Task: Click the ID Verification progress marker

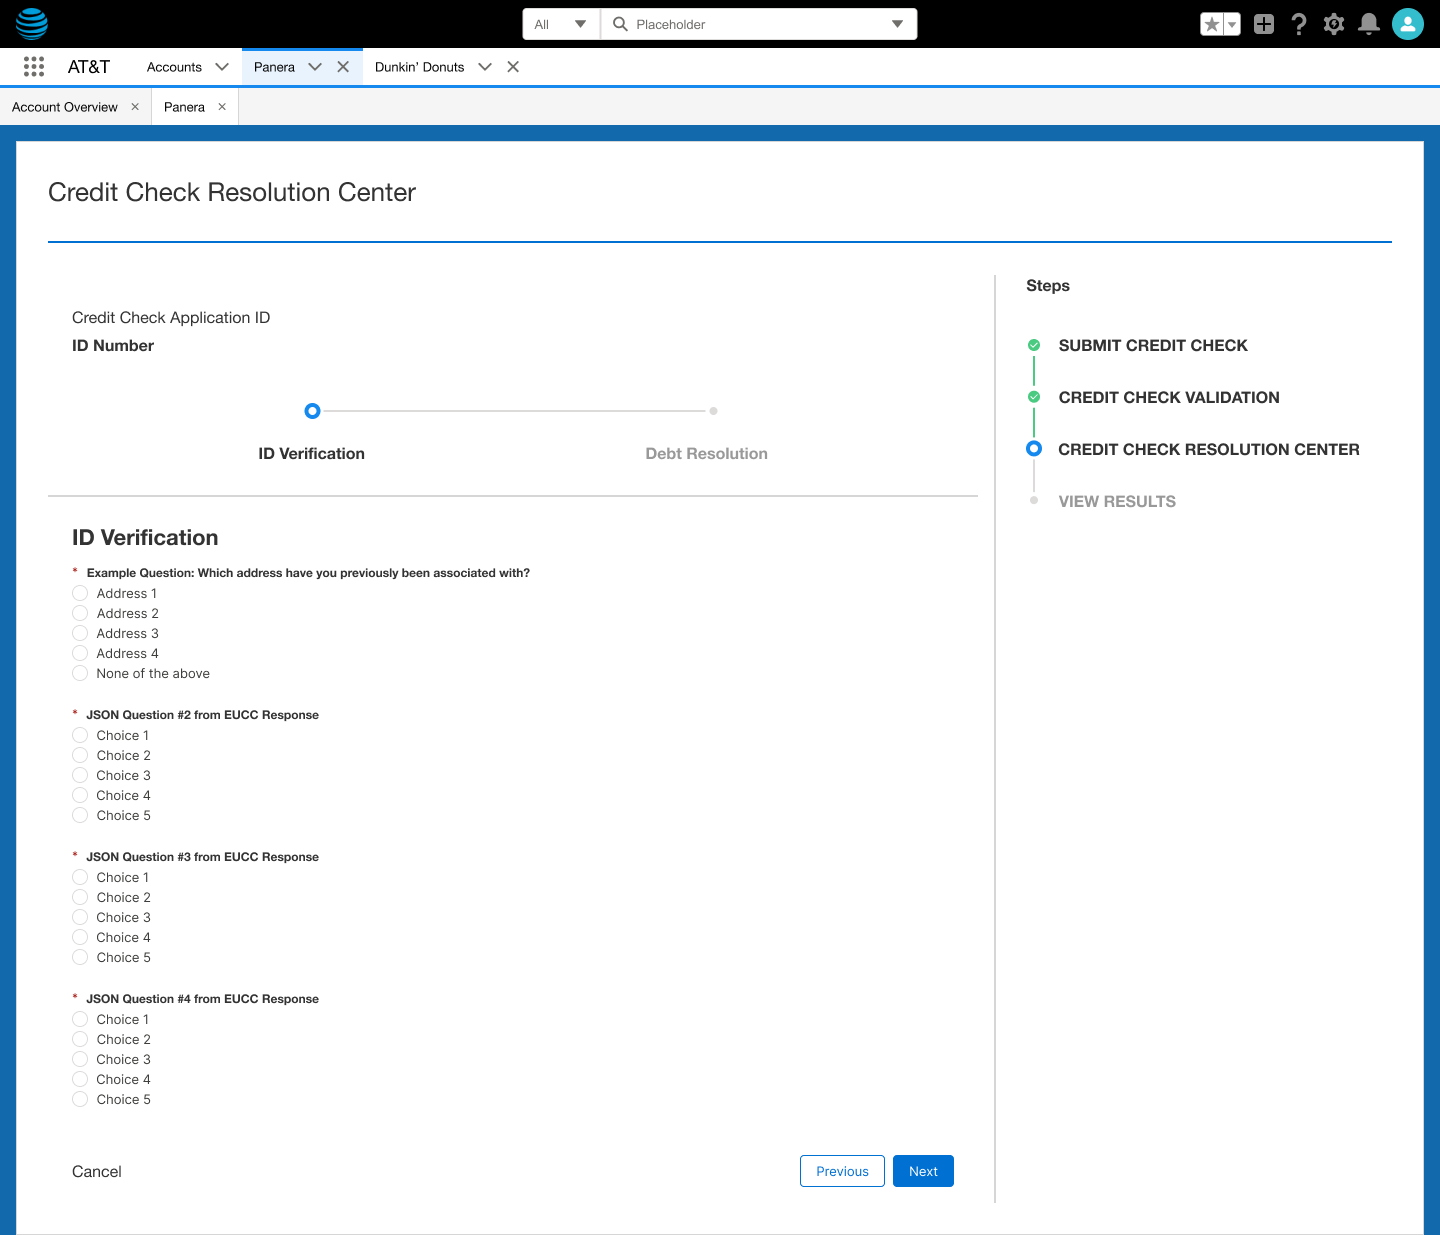Action: (x=312, y=411)
